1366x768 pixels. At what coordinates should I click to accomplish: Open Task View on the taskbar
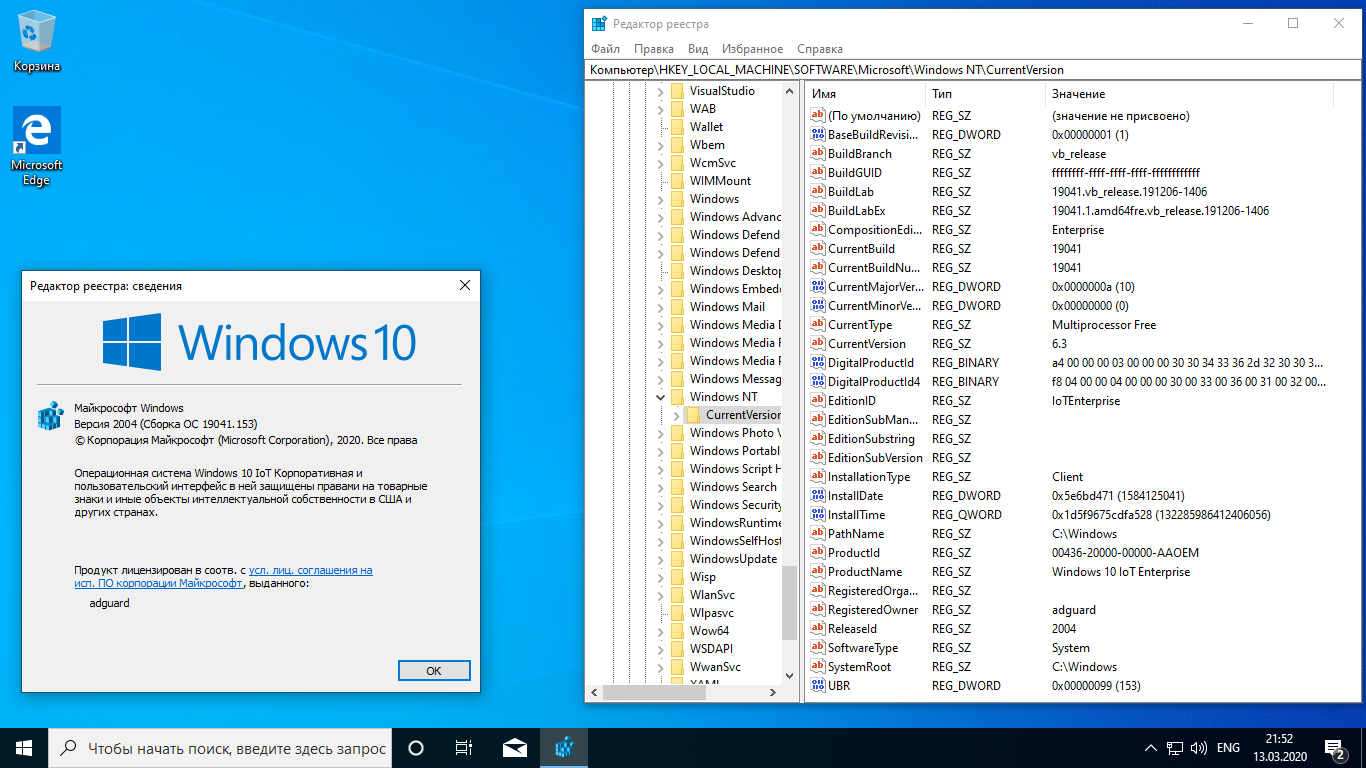pos(464,748)
